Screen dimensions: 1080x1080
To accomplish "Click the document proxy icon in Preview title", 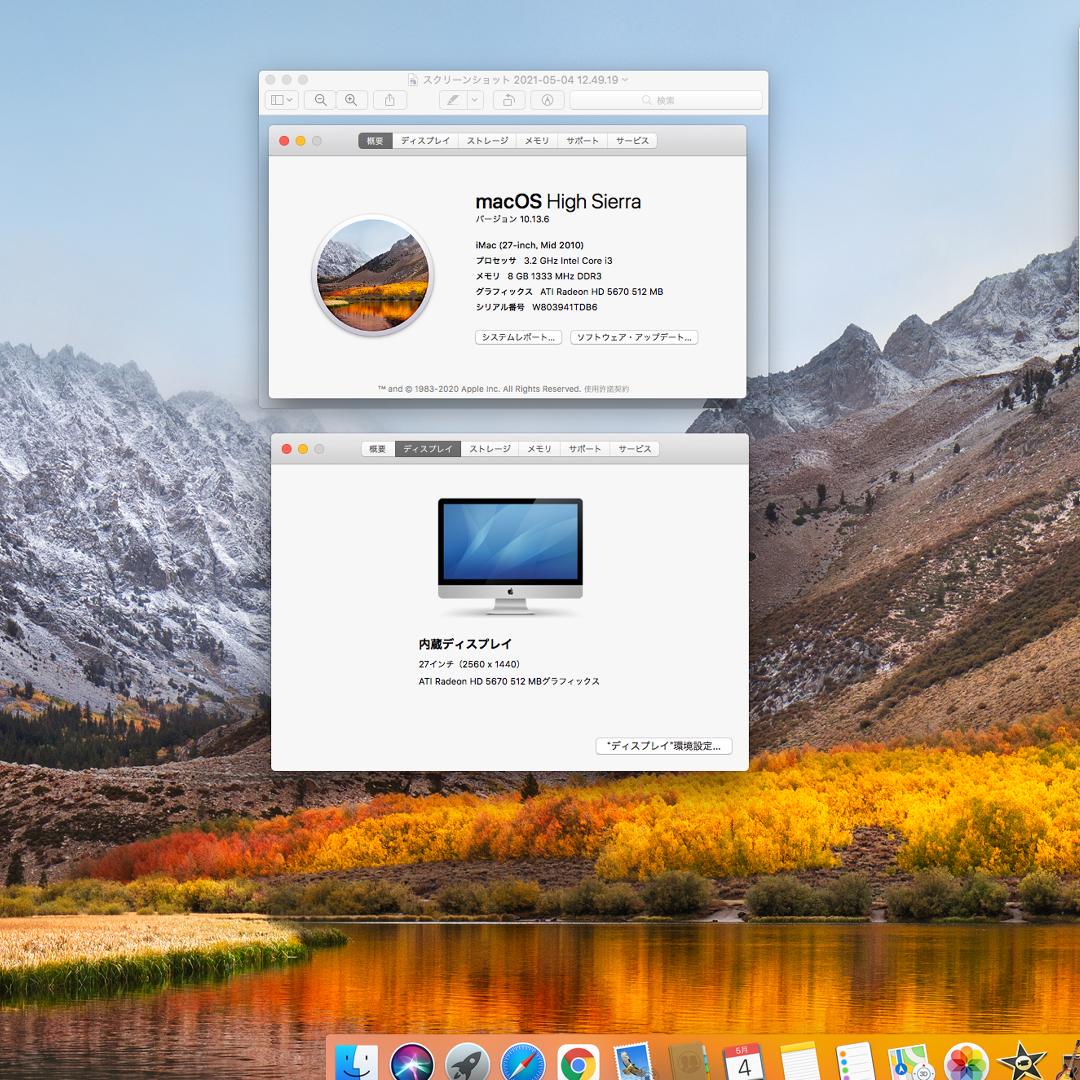I will tap(413, 80).
